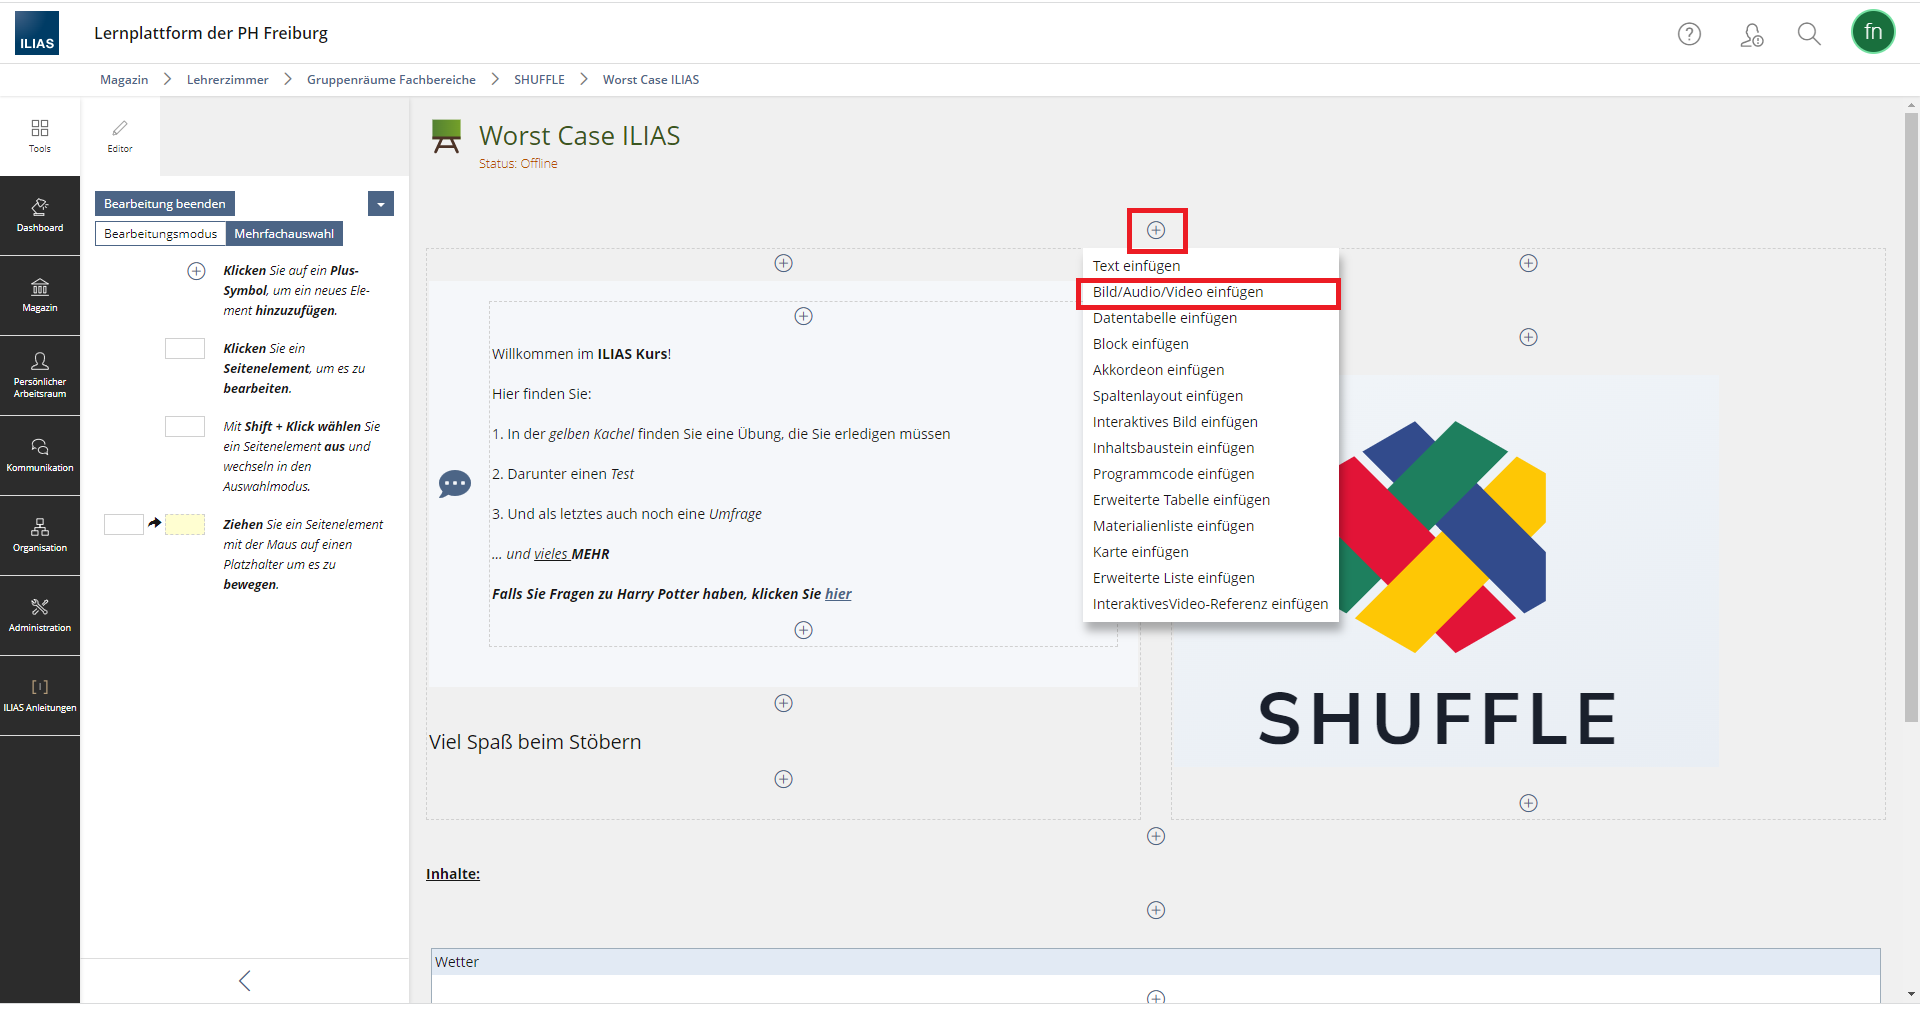
Task: Click the scrollbar down arrow
Action: (1910, 994)
